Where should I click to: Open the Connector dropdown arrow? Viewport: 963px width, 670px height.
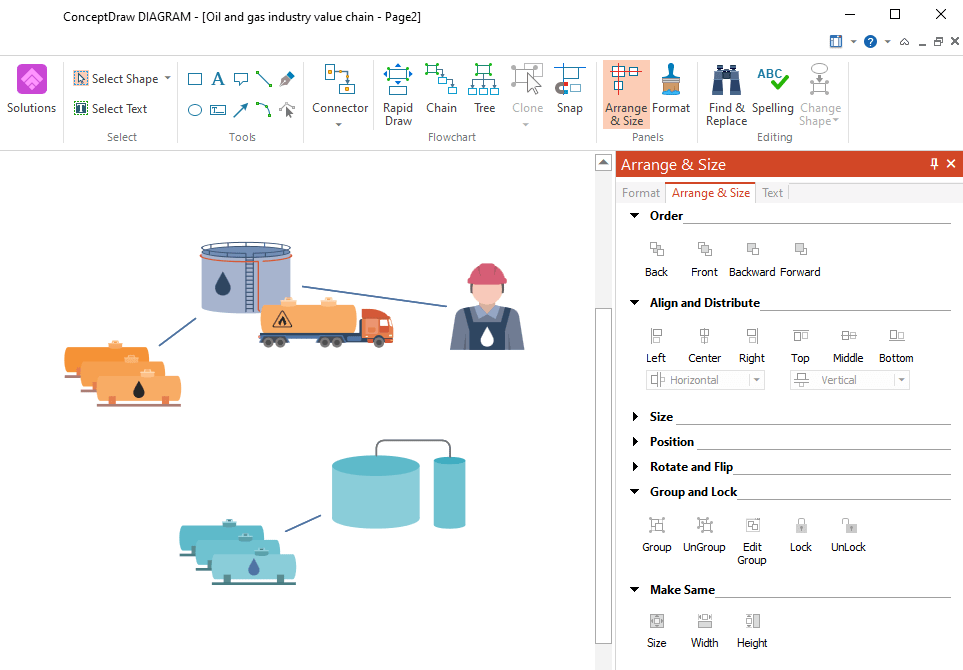(339, 125)
